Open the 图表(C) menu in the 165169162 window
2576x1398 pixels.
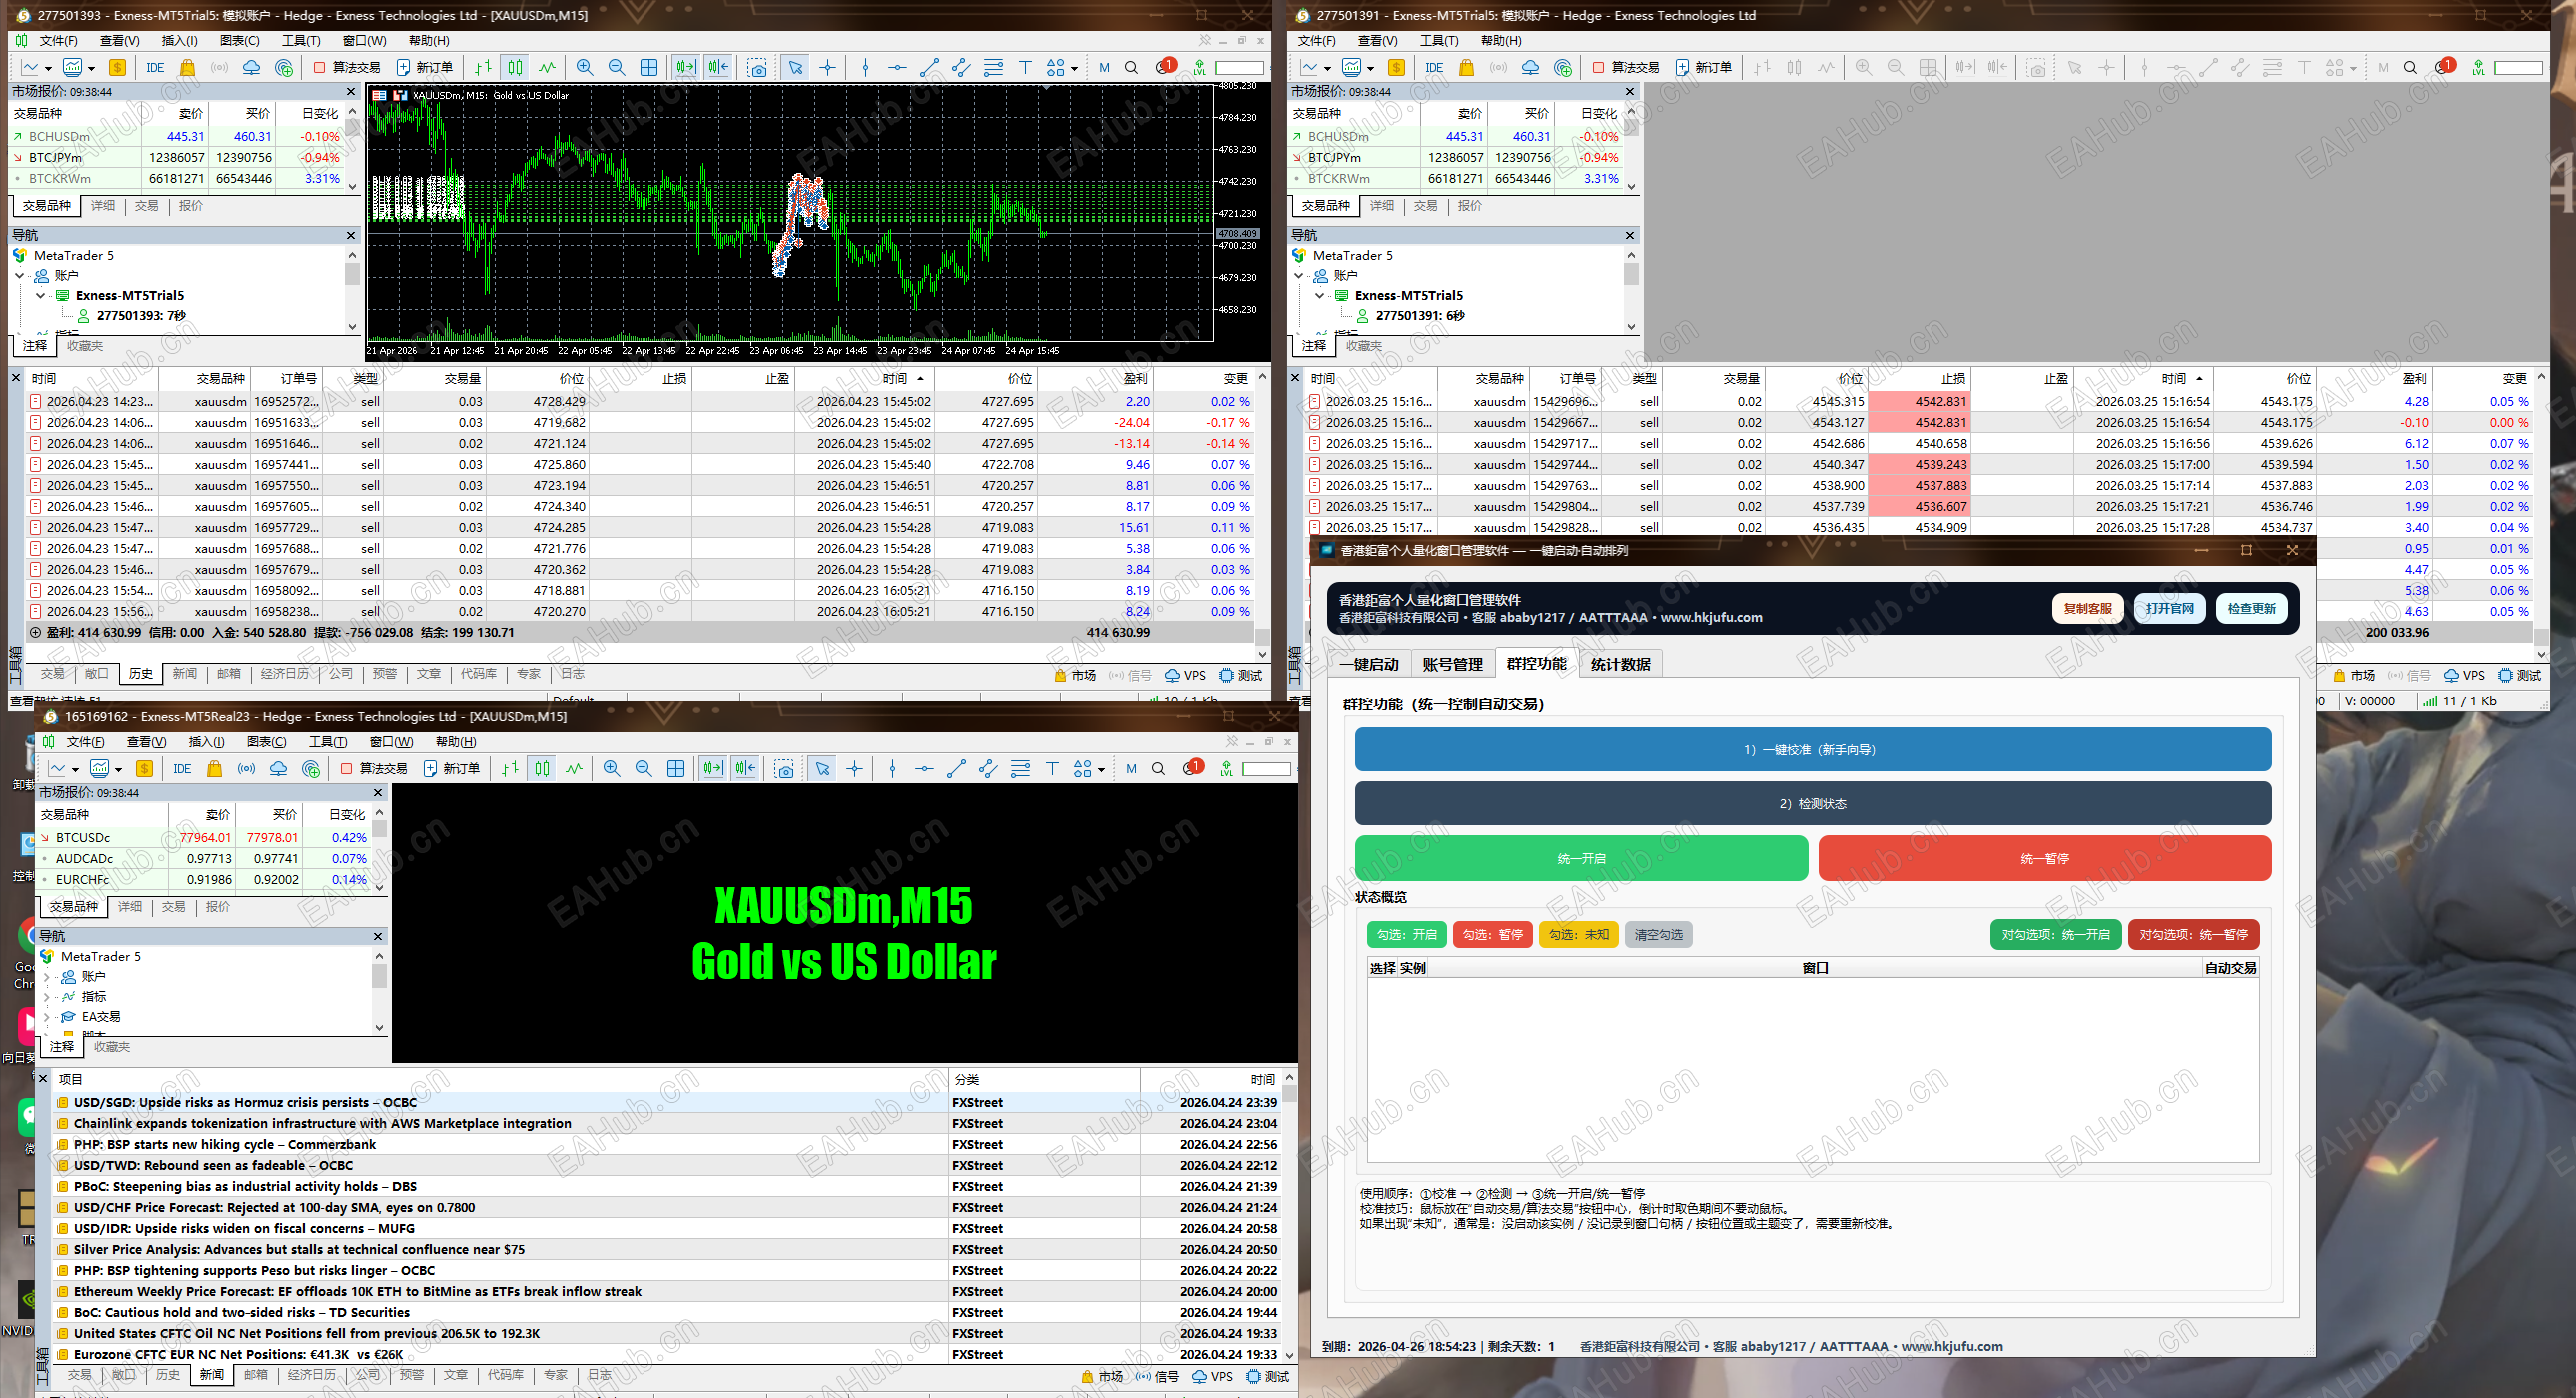(266, 742)
